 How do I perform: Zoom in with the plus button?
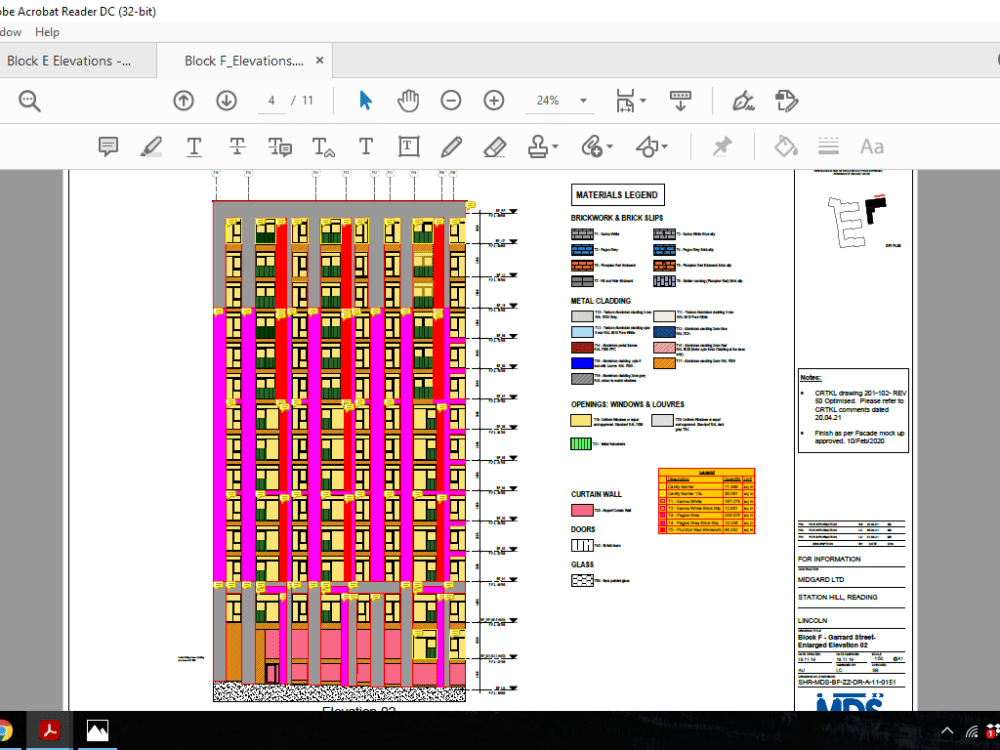(494, 101)
